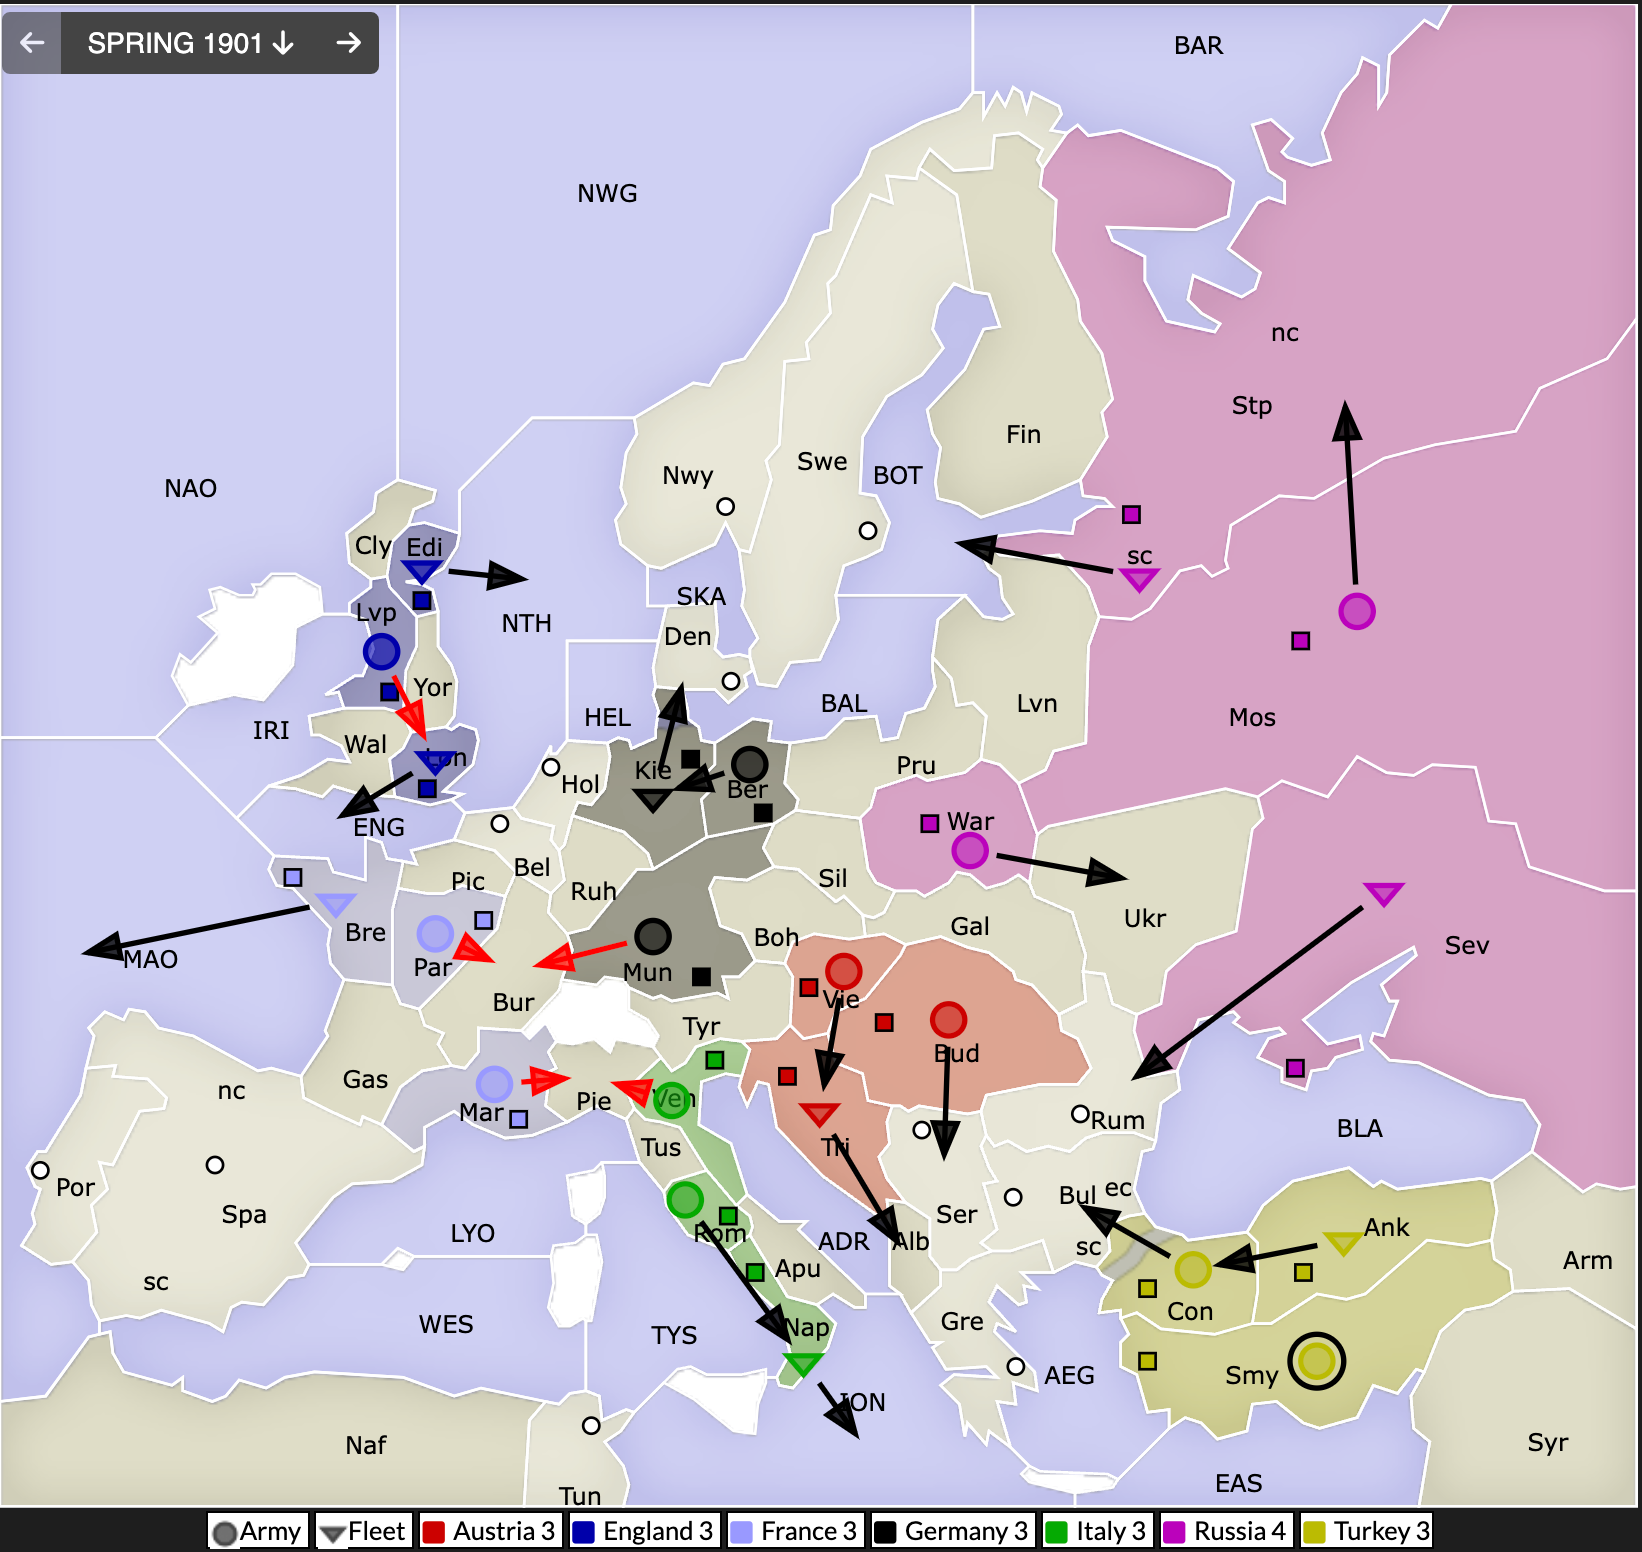Click France's light blue legend swatch
The image size is (1642, 1552).
[x=742, y=1532]
